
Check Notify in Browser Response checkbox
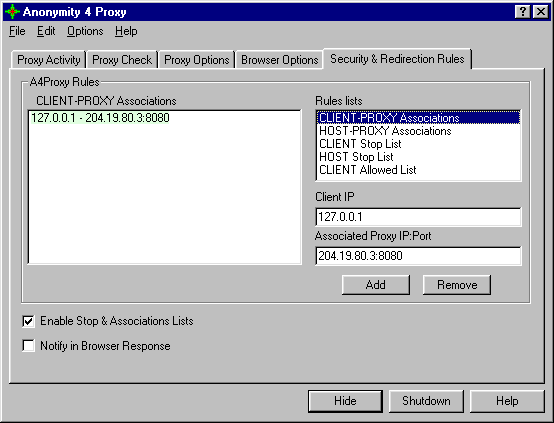click(28, 346)
